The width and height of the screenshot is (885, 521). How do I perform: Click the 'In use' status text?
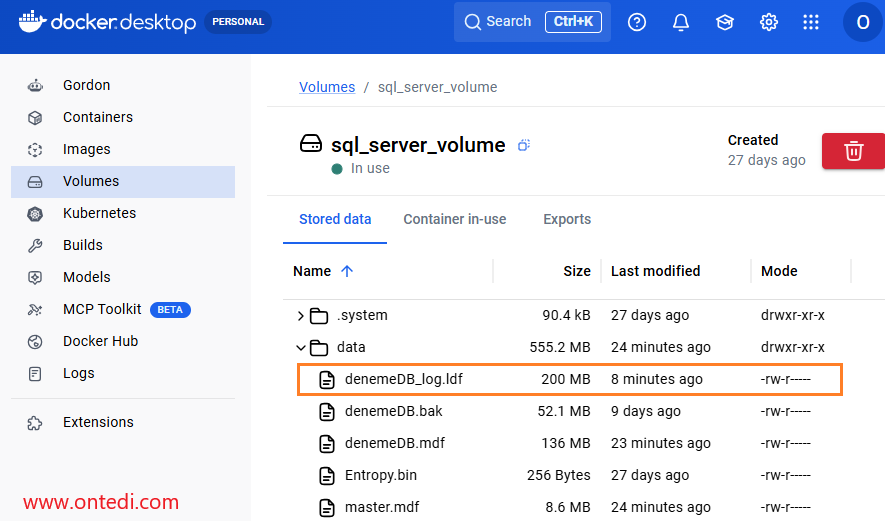tap(370, 169)
